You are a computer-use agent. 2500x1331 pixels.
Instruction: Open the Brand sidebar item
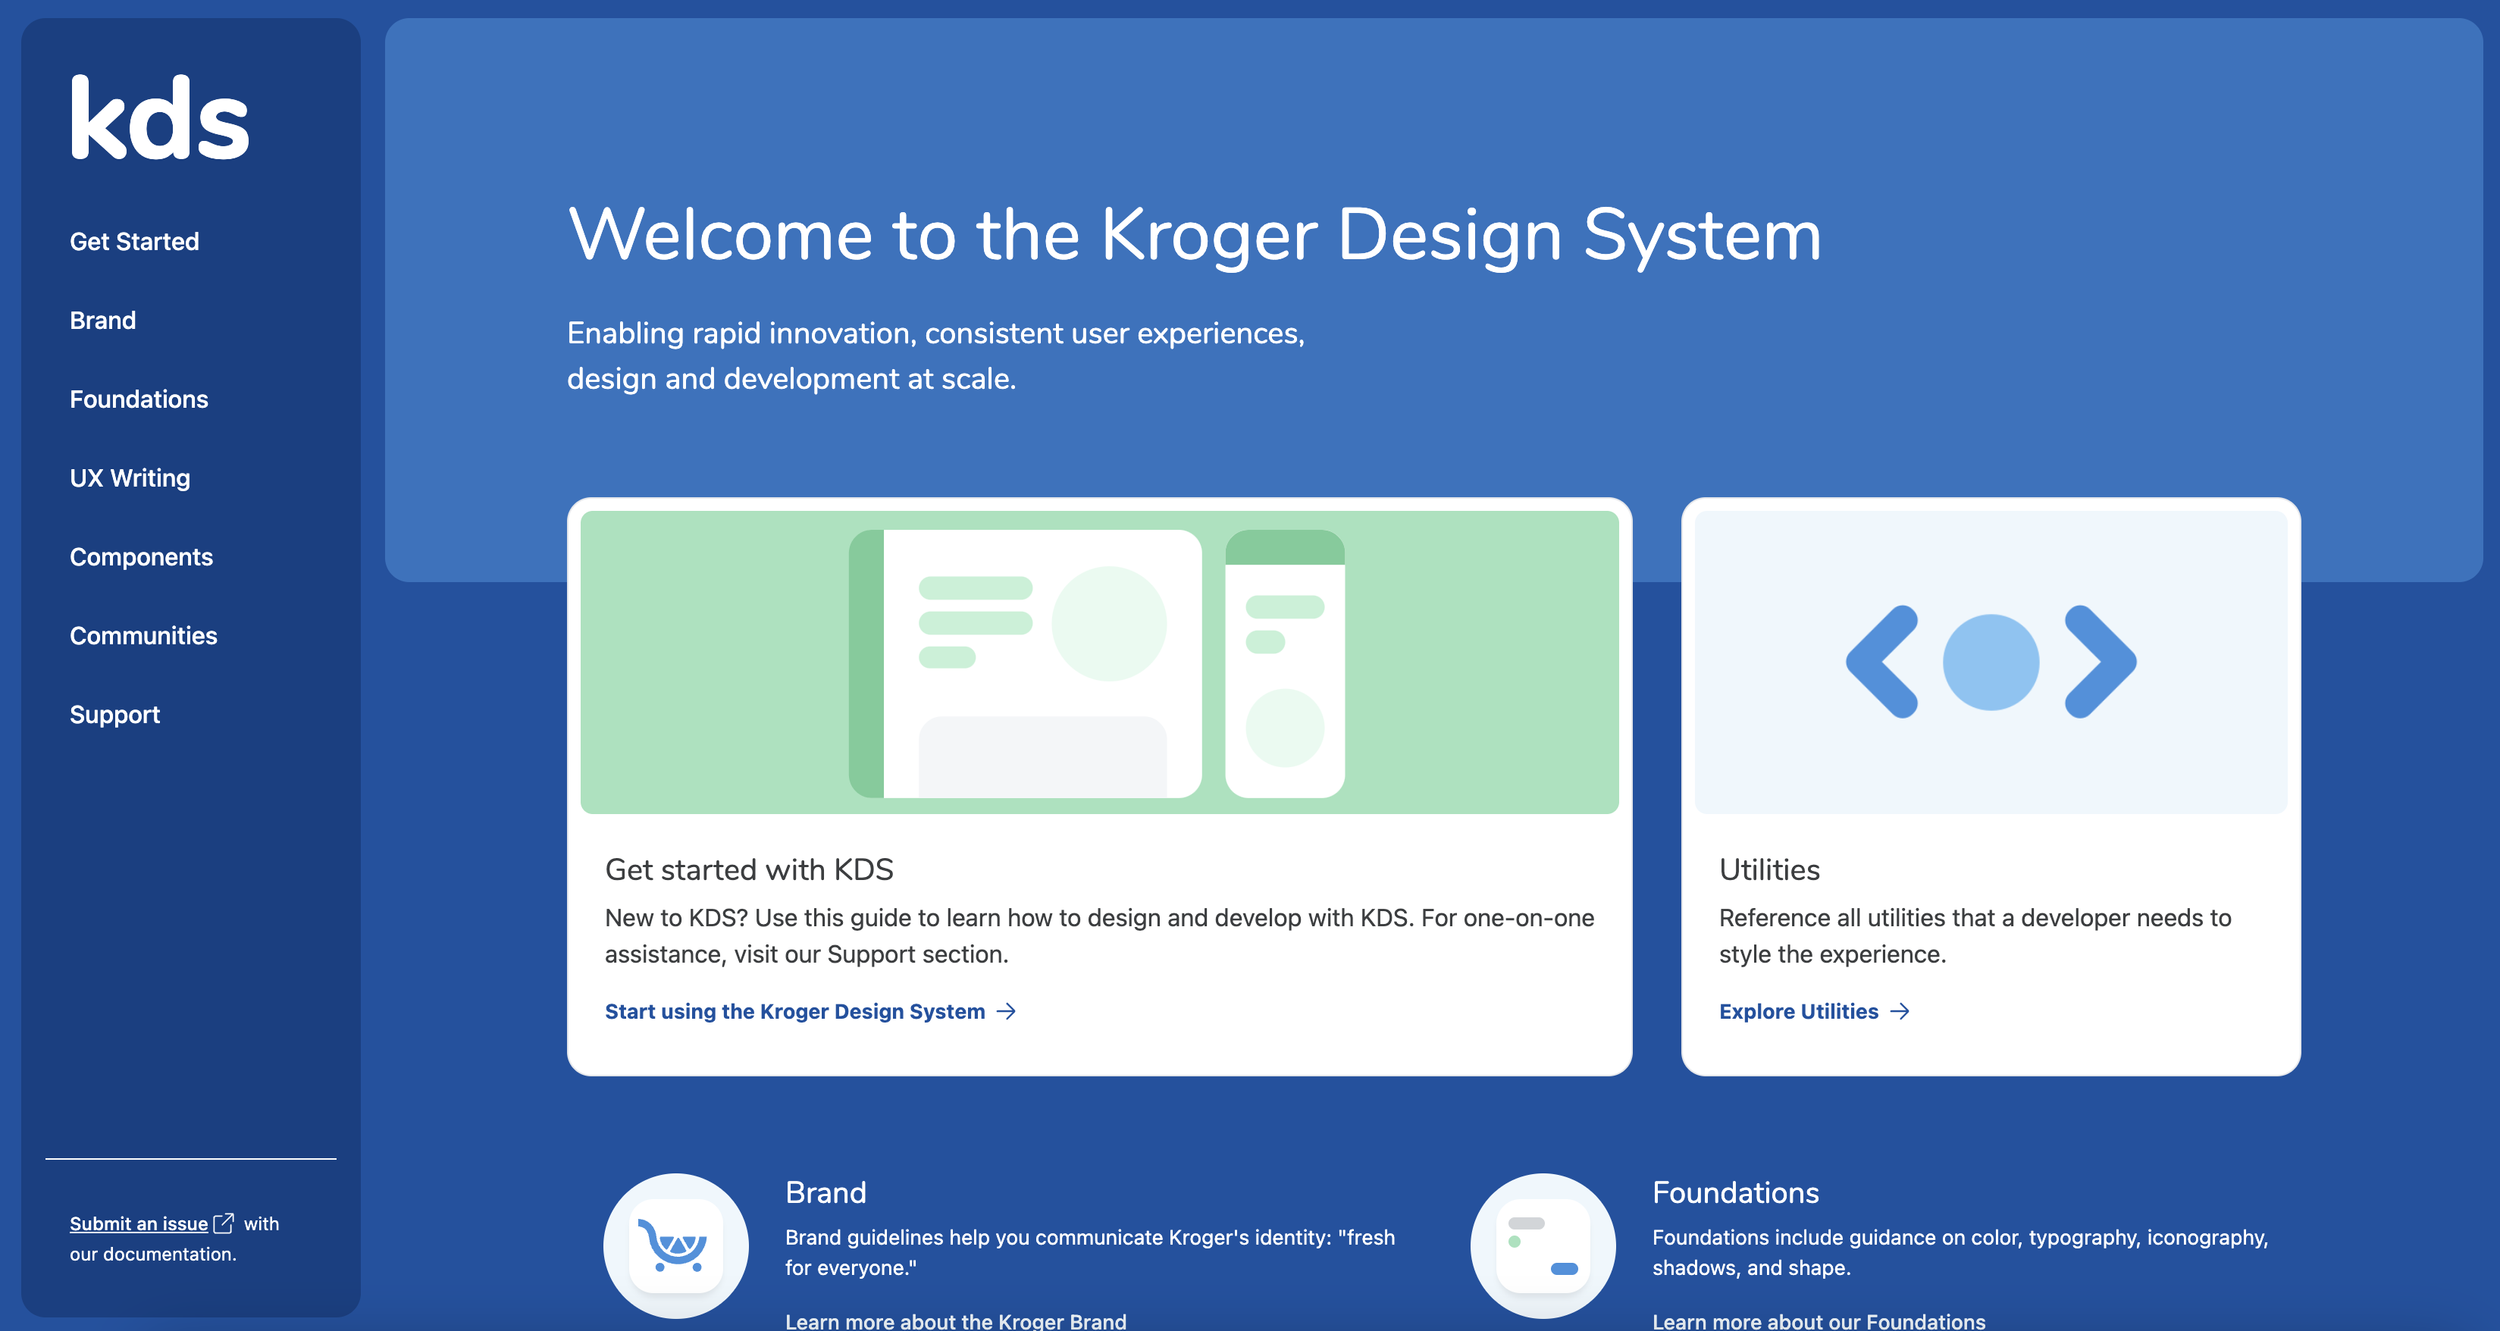pos(102,320)
